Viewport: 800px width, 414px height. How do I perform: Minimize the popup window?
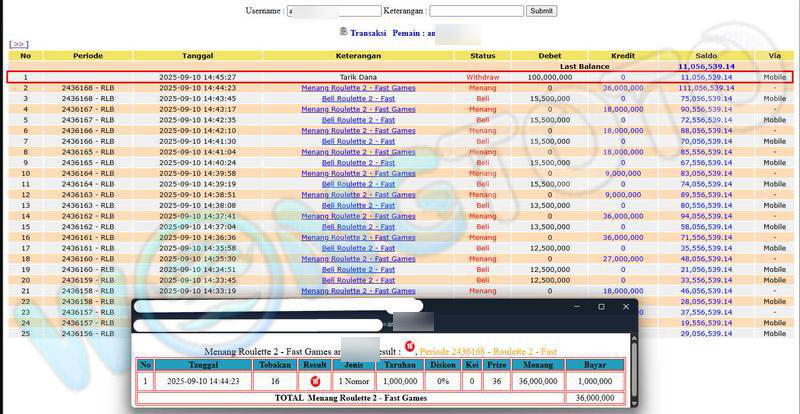(x=575, y=306)
